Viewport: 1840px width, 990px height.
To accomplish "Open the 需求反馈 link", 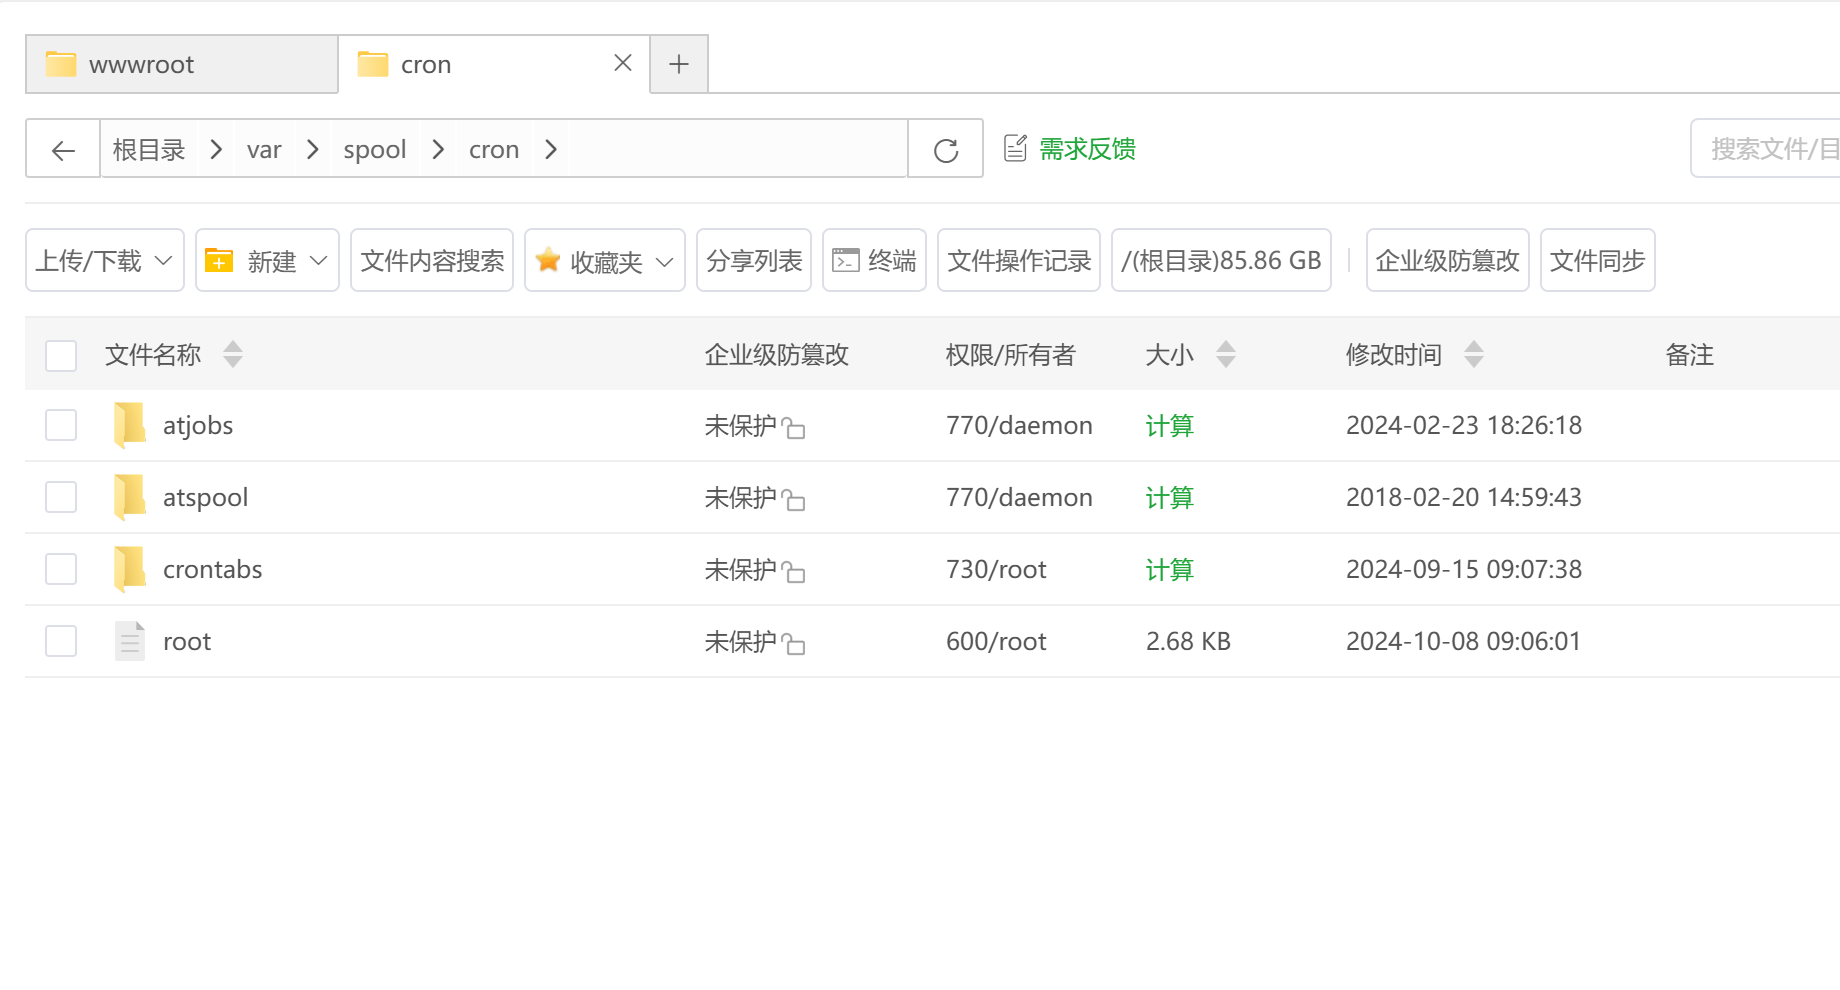I will 1088,149.
